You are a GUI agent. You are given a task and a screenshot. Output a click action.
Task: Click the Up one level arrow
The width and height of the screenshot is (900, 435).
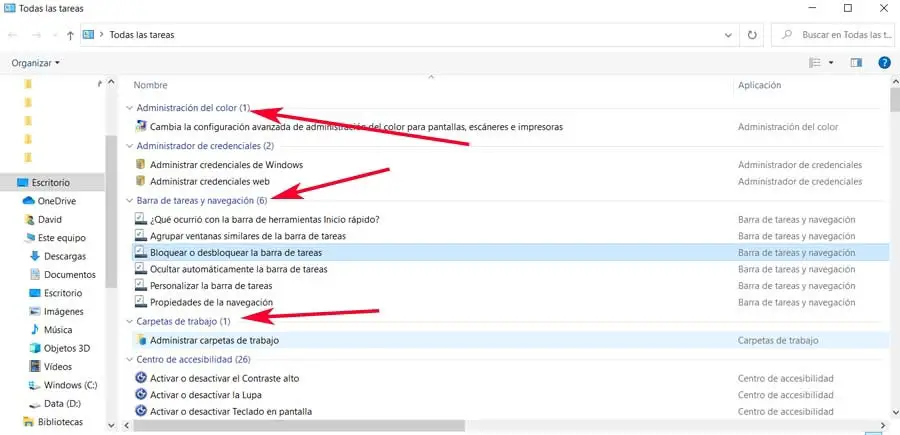coord(70,35)
